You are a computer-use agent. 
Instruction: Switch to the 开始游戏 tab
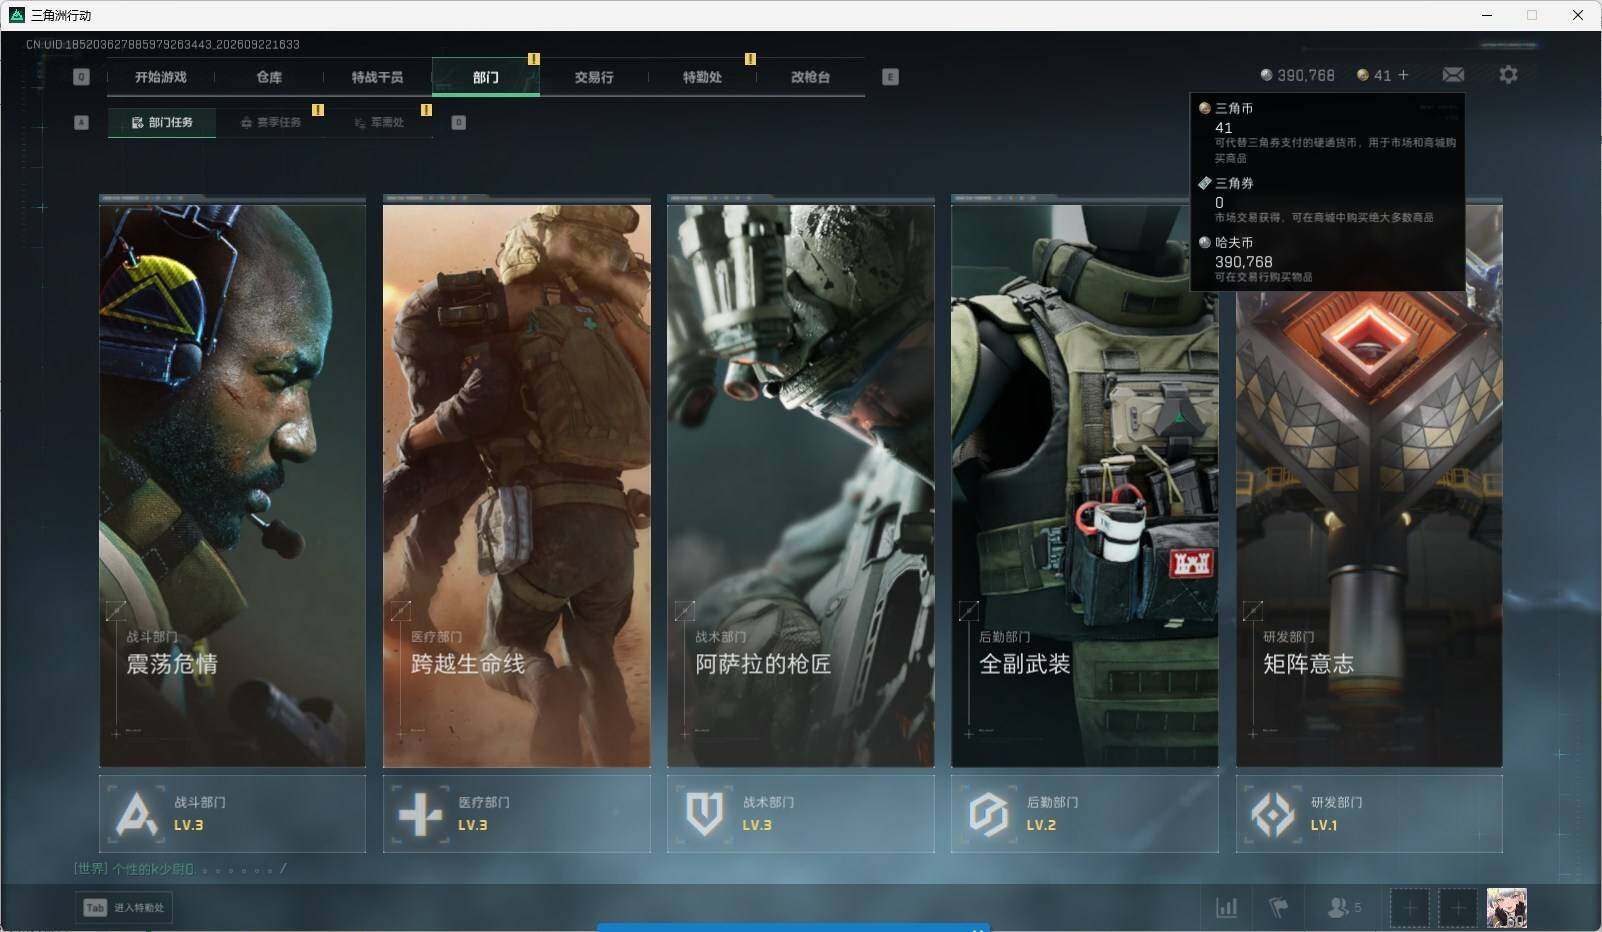point(161,77)
